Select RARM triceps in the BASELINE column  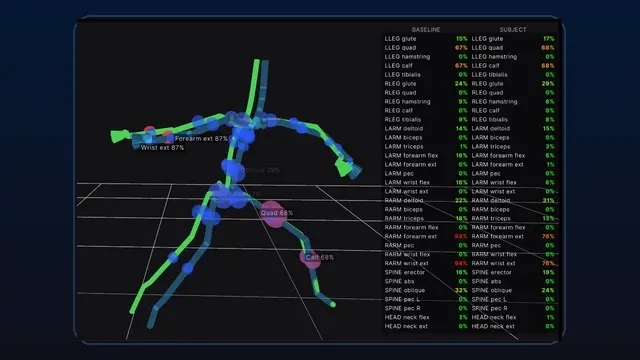(x=426, y=218)
